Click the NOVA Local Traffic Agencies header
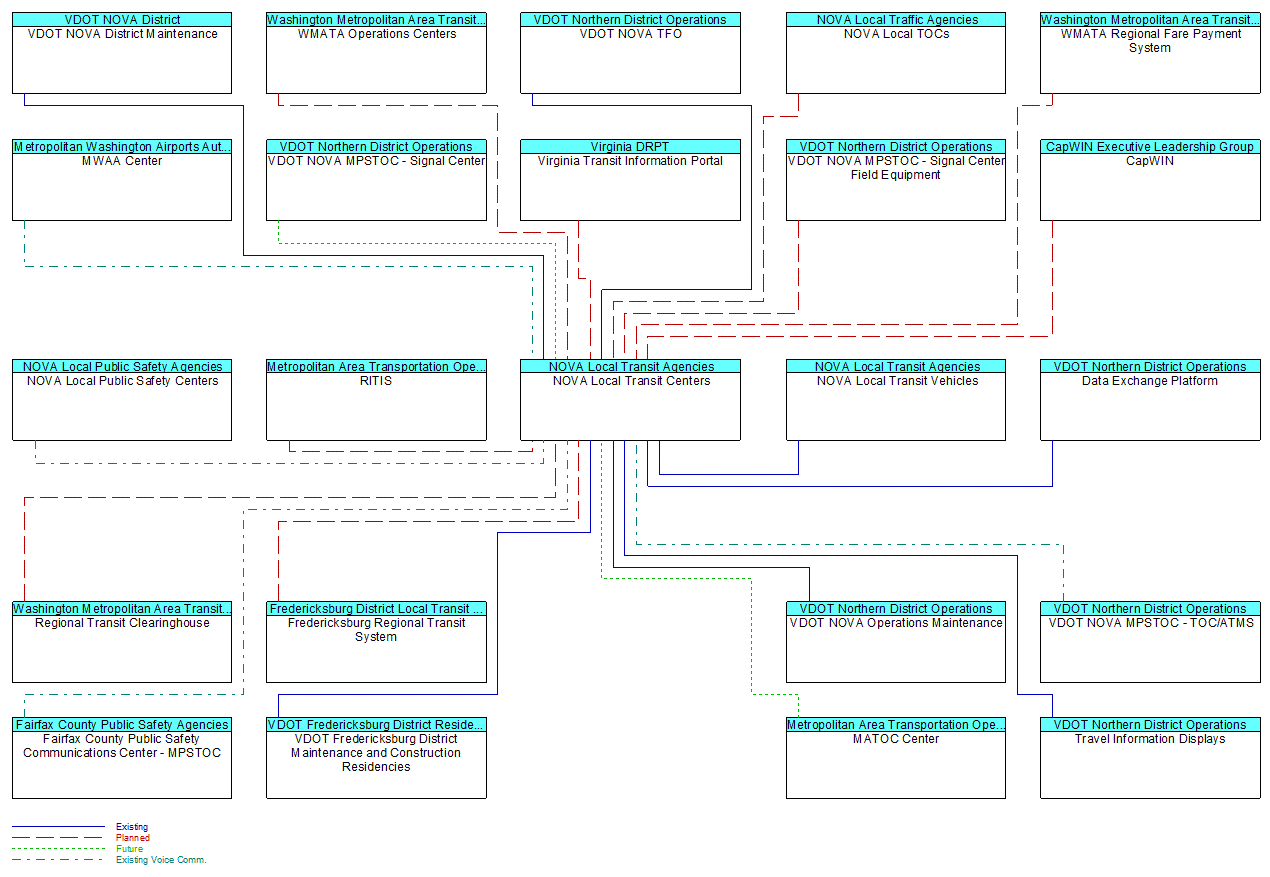This screenshot has width=1270, height=877. [x=896, y=19]
